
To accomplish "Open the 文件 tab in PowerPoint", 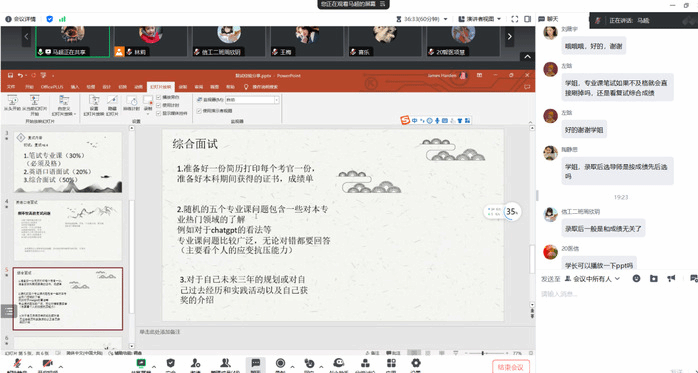I will click(12, 87).
